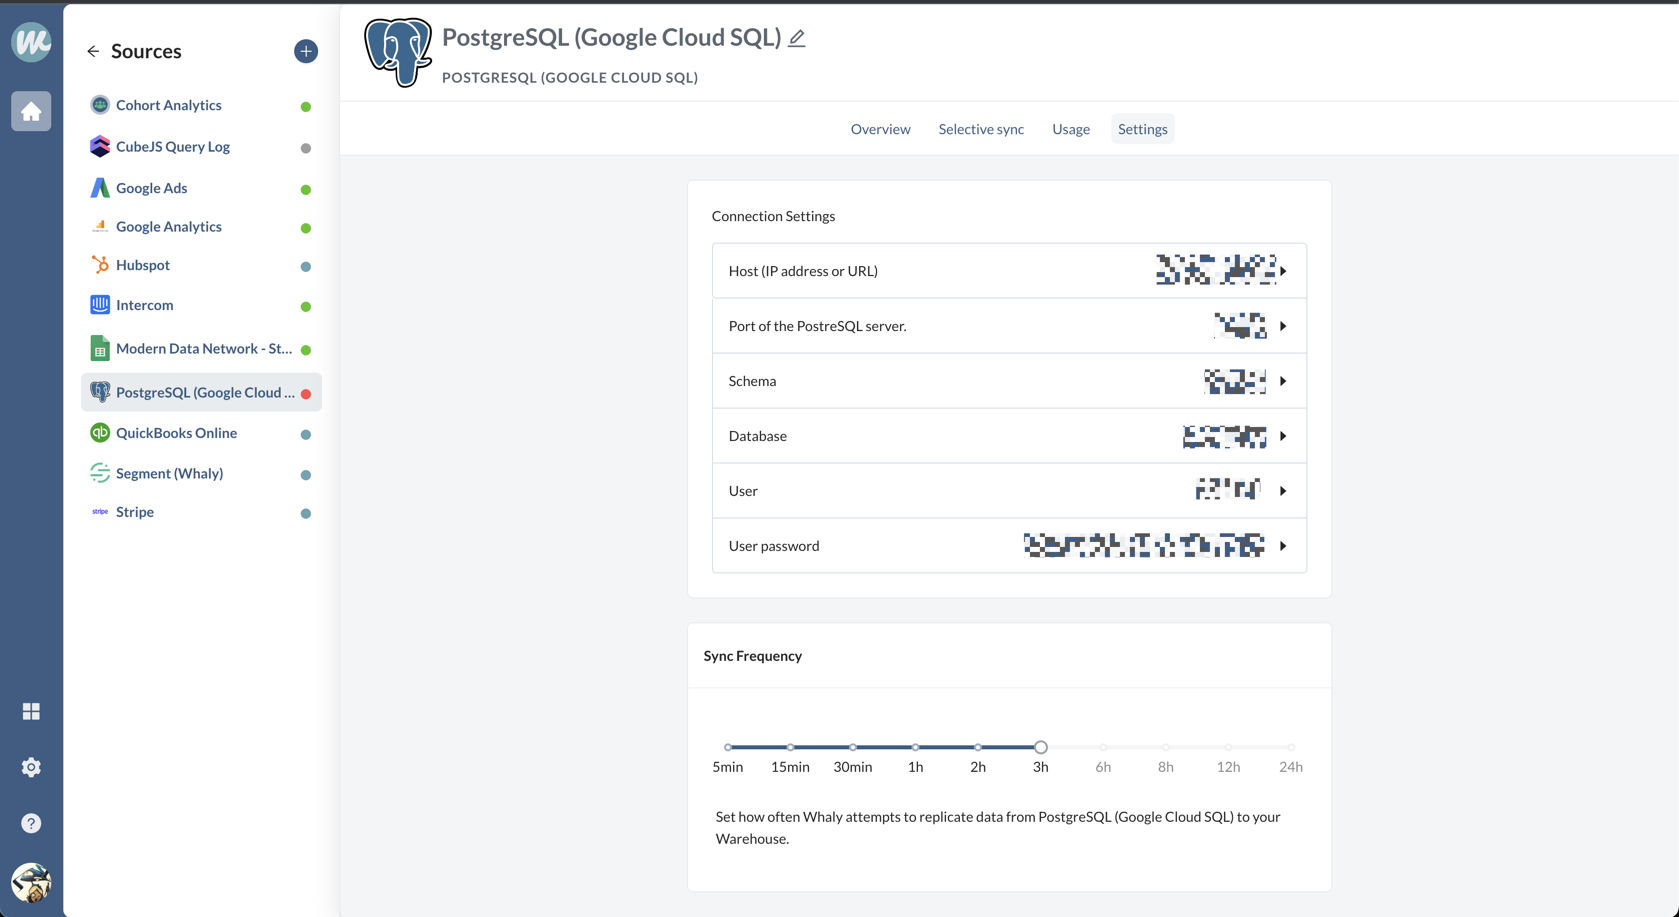Click red status dot of PostgreSQL source
Viewport: 1679px width, 917px height.
click(306, 394)
